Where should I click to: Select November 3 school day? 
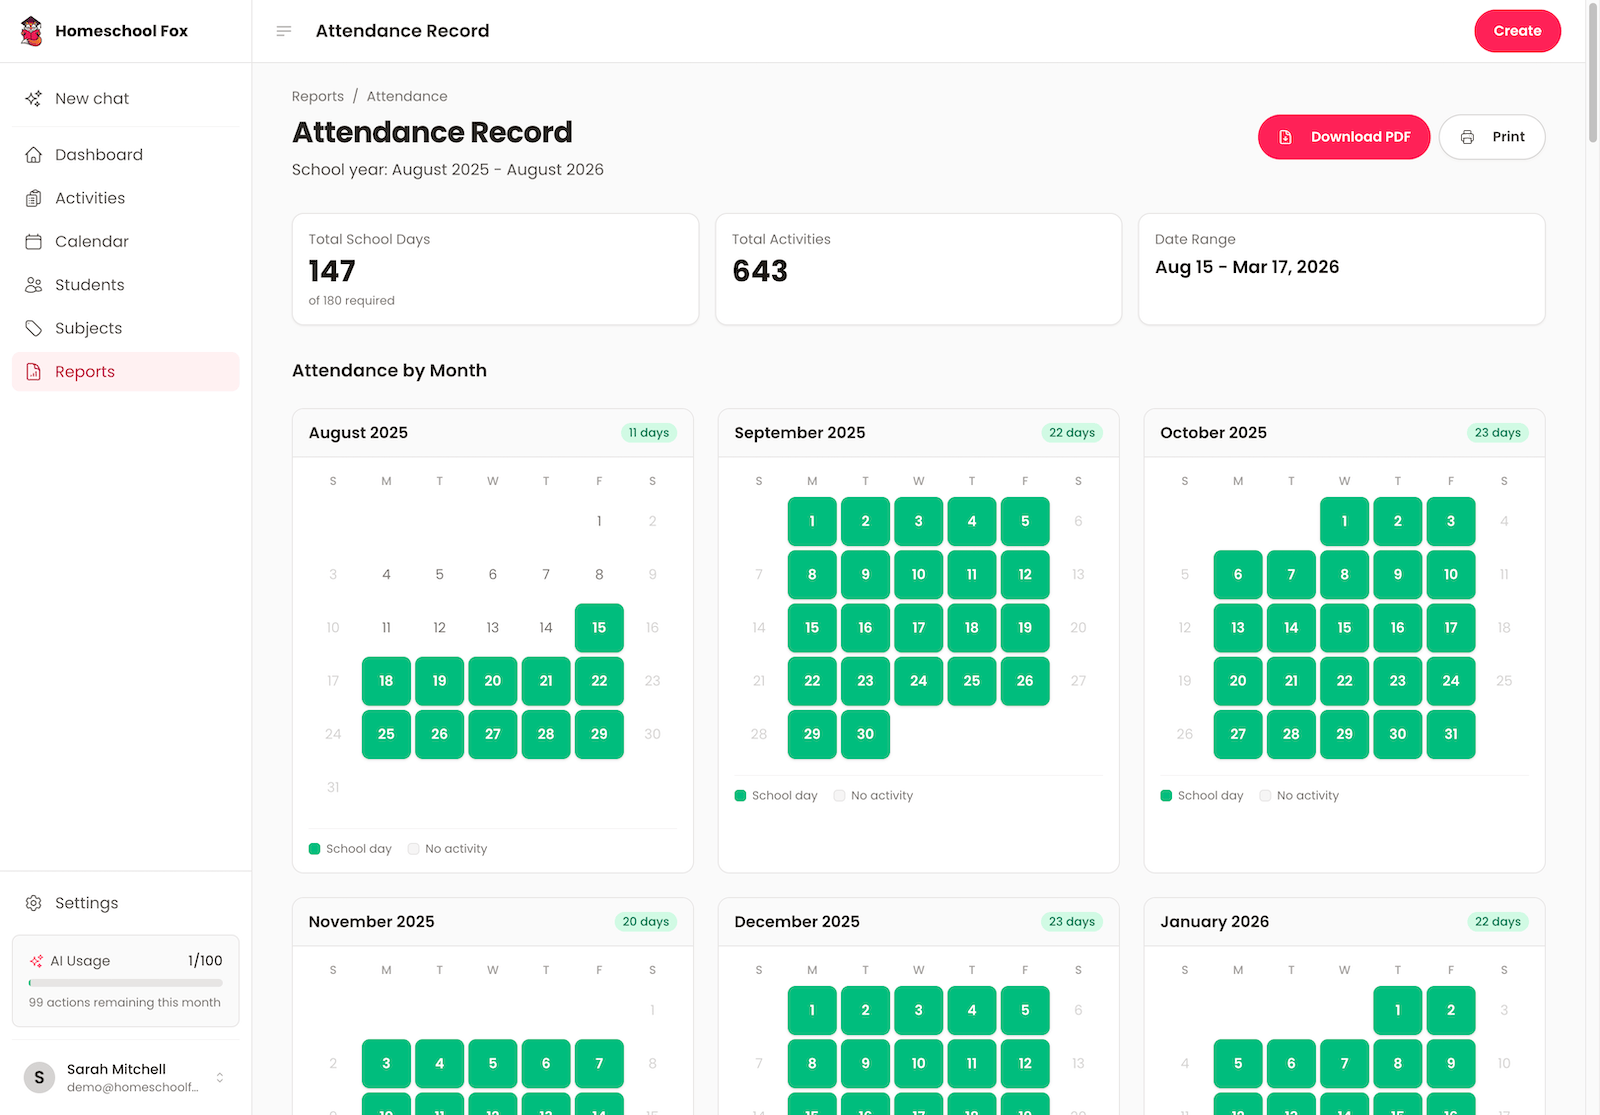(386, 1063)
